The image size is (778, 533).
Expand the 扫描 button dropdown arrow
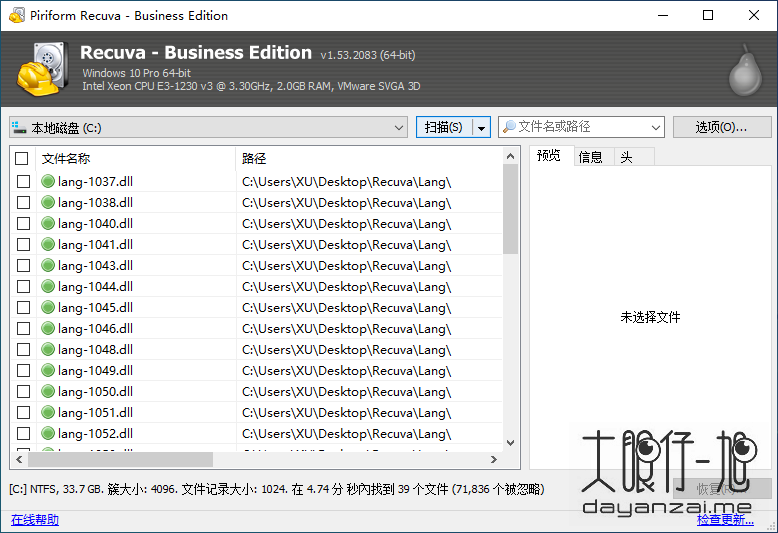tap(481, 128)
